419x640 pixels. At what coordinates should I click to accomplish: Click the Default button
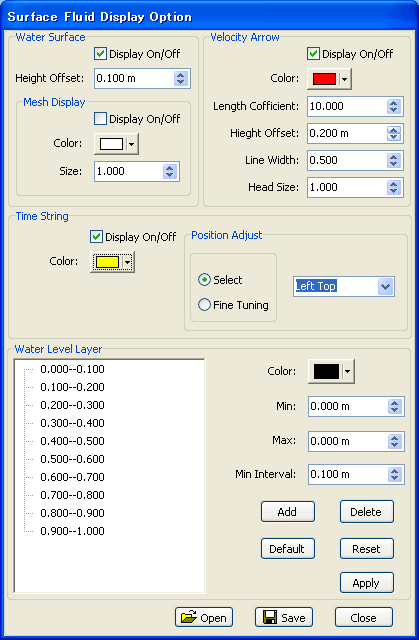coord(288,549)
